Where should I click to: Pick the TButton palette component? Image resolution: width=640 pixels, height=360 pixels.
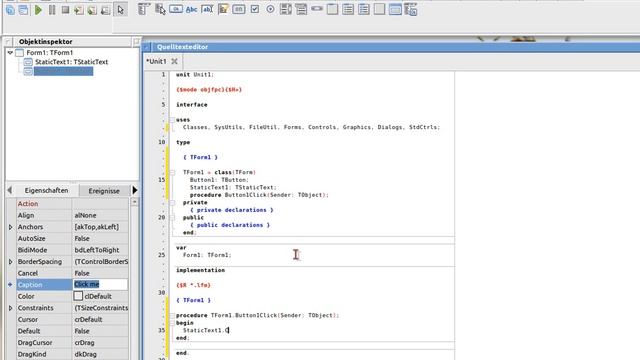coord(176,9)
